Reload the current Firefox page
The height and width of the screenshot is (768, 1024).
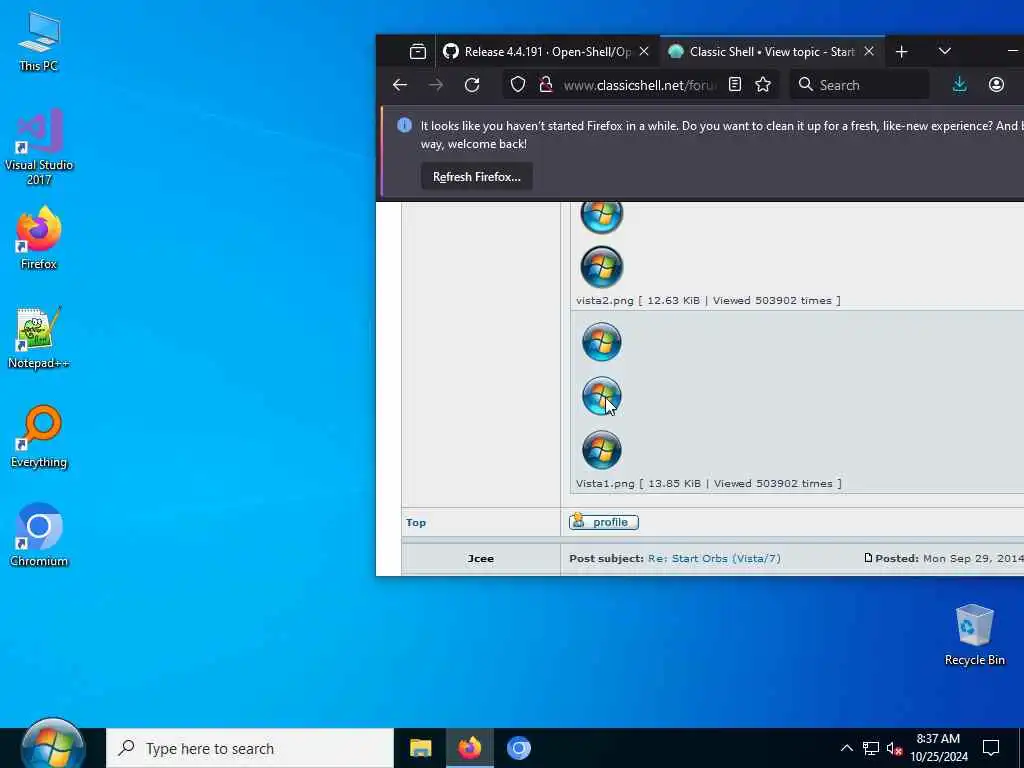(x=472, y=85)
